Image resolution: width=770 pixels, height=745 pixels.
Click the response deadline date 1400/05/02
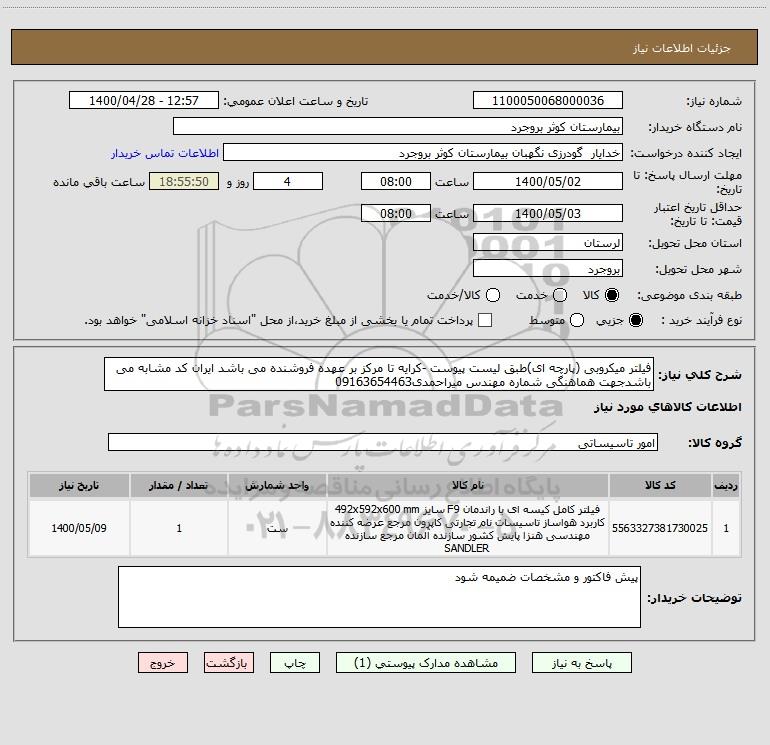[548, 181]
